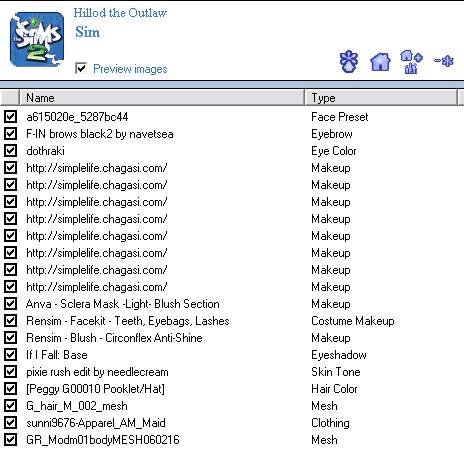The image size is (464, 451).
Task: Click the Face Preset type cell
Action: [340, 117]
